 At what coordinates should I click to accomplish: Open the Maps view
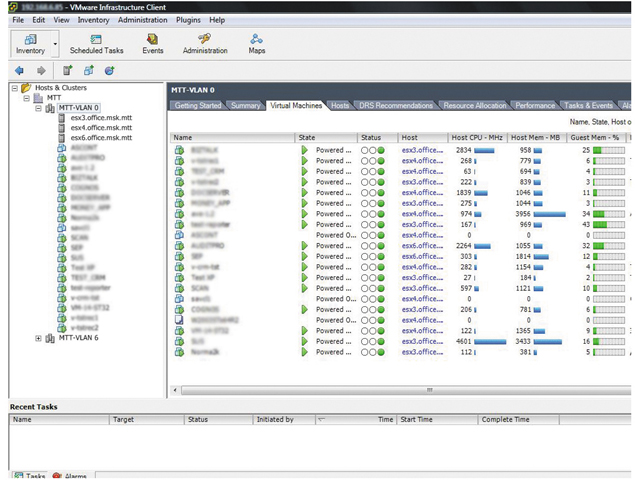pyautogui.click(x=257, y=44)
